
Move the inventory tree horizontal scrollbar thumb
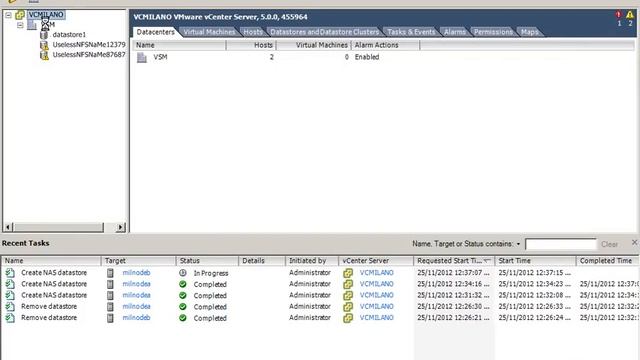(x=59, y=227)
